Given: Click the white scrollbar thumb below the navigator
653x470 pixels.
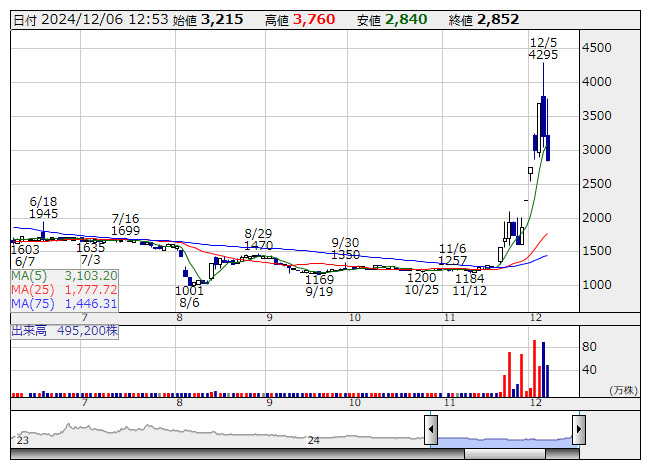Looking at the screenshot, I should point(504,454).
